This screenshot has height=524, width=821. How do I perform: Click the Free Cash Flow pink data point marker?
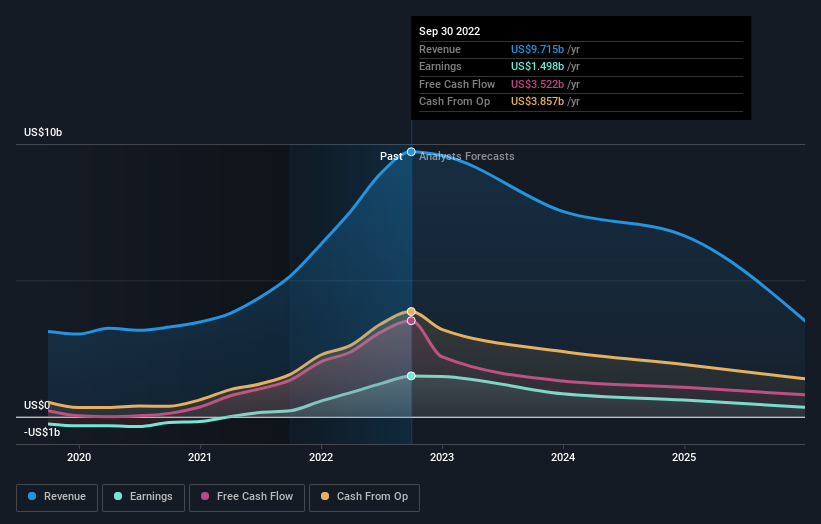(x=411, y=321)
